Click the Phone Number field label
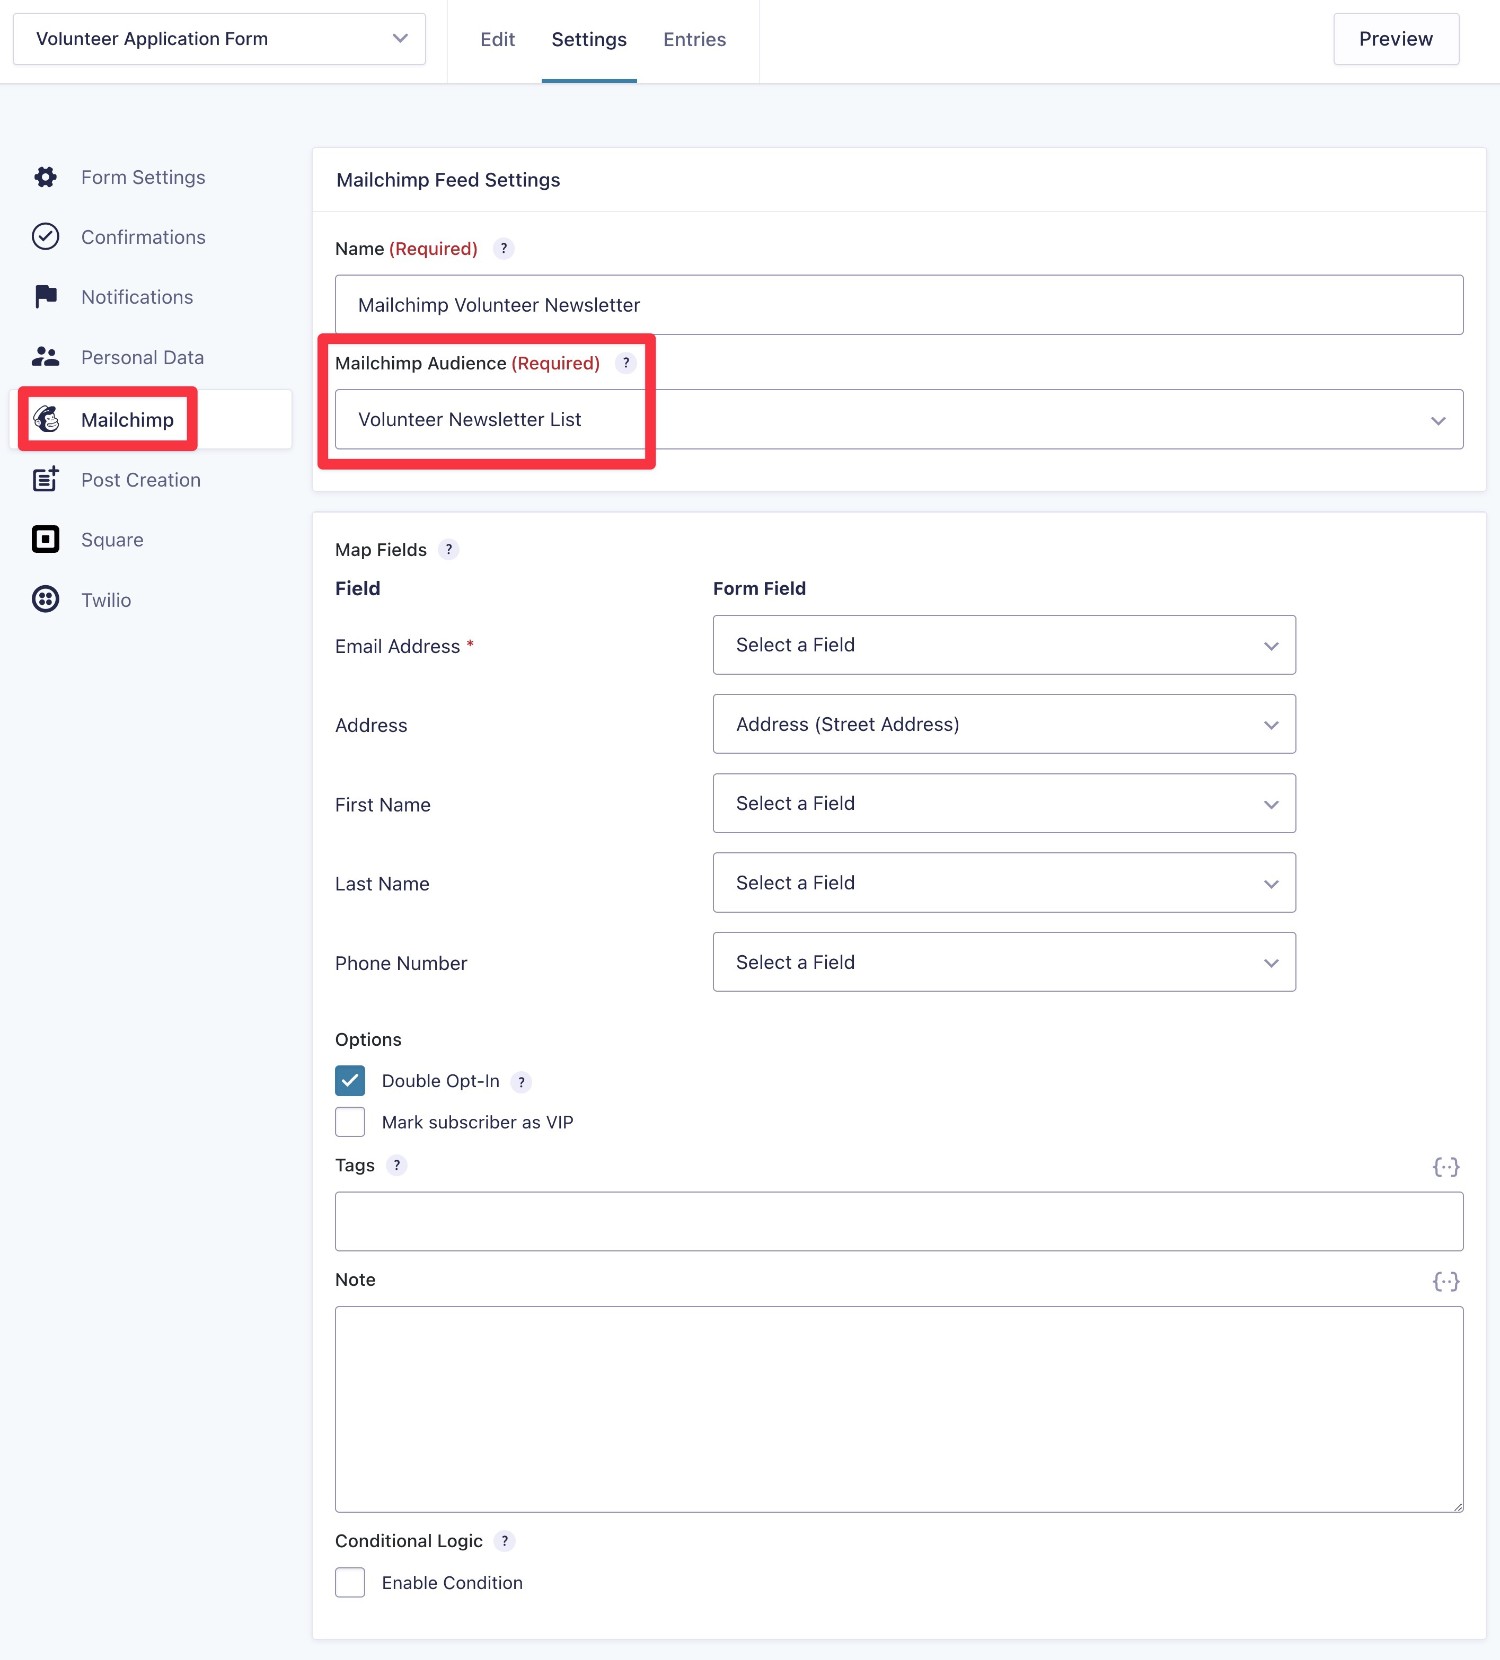This screenshot has height=1660, width=1500. tap(401, 963)
